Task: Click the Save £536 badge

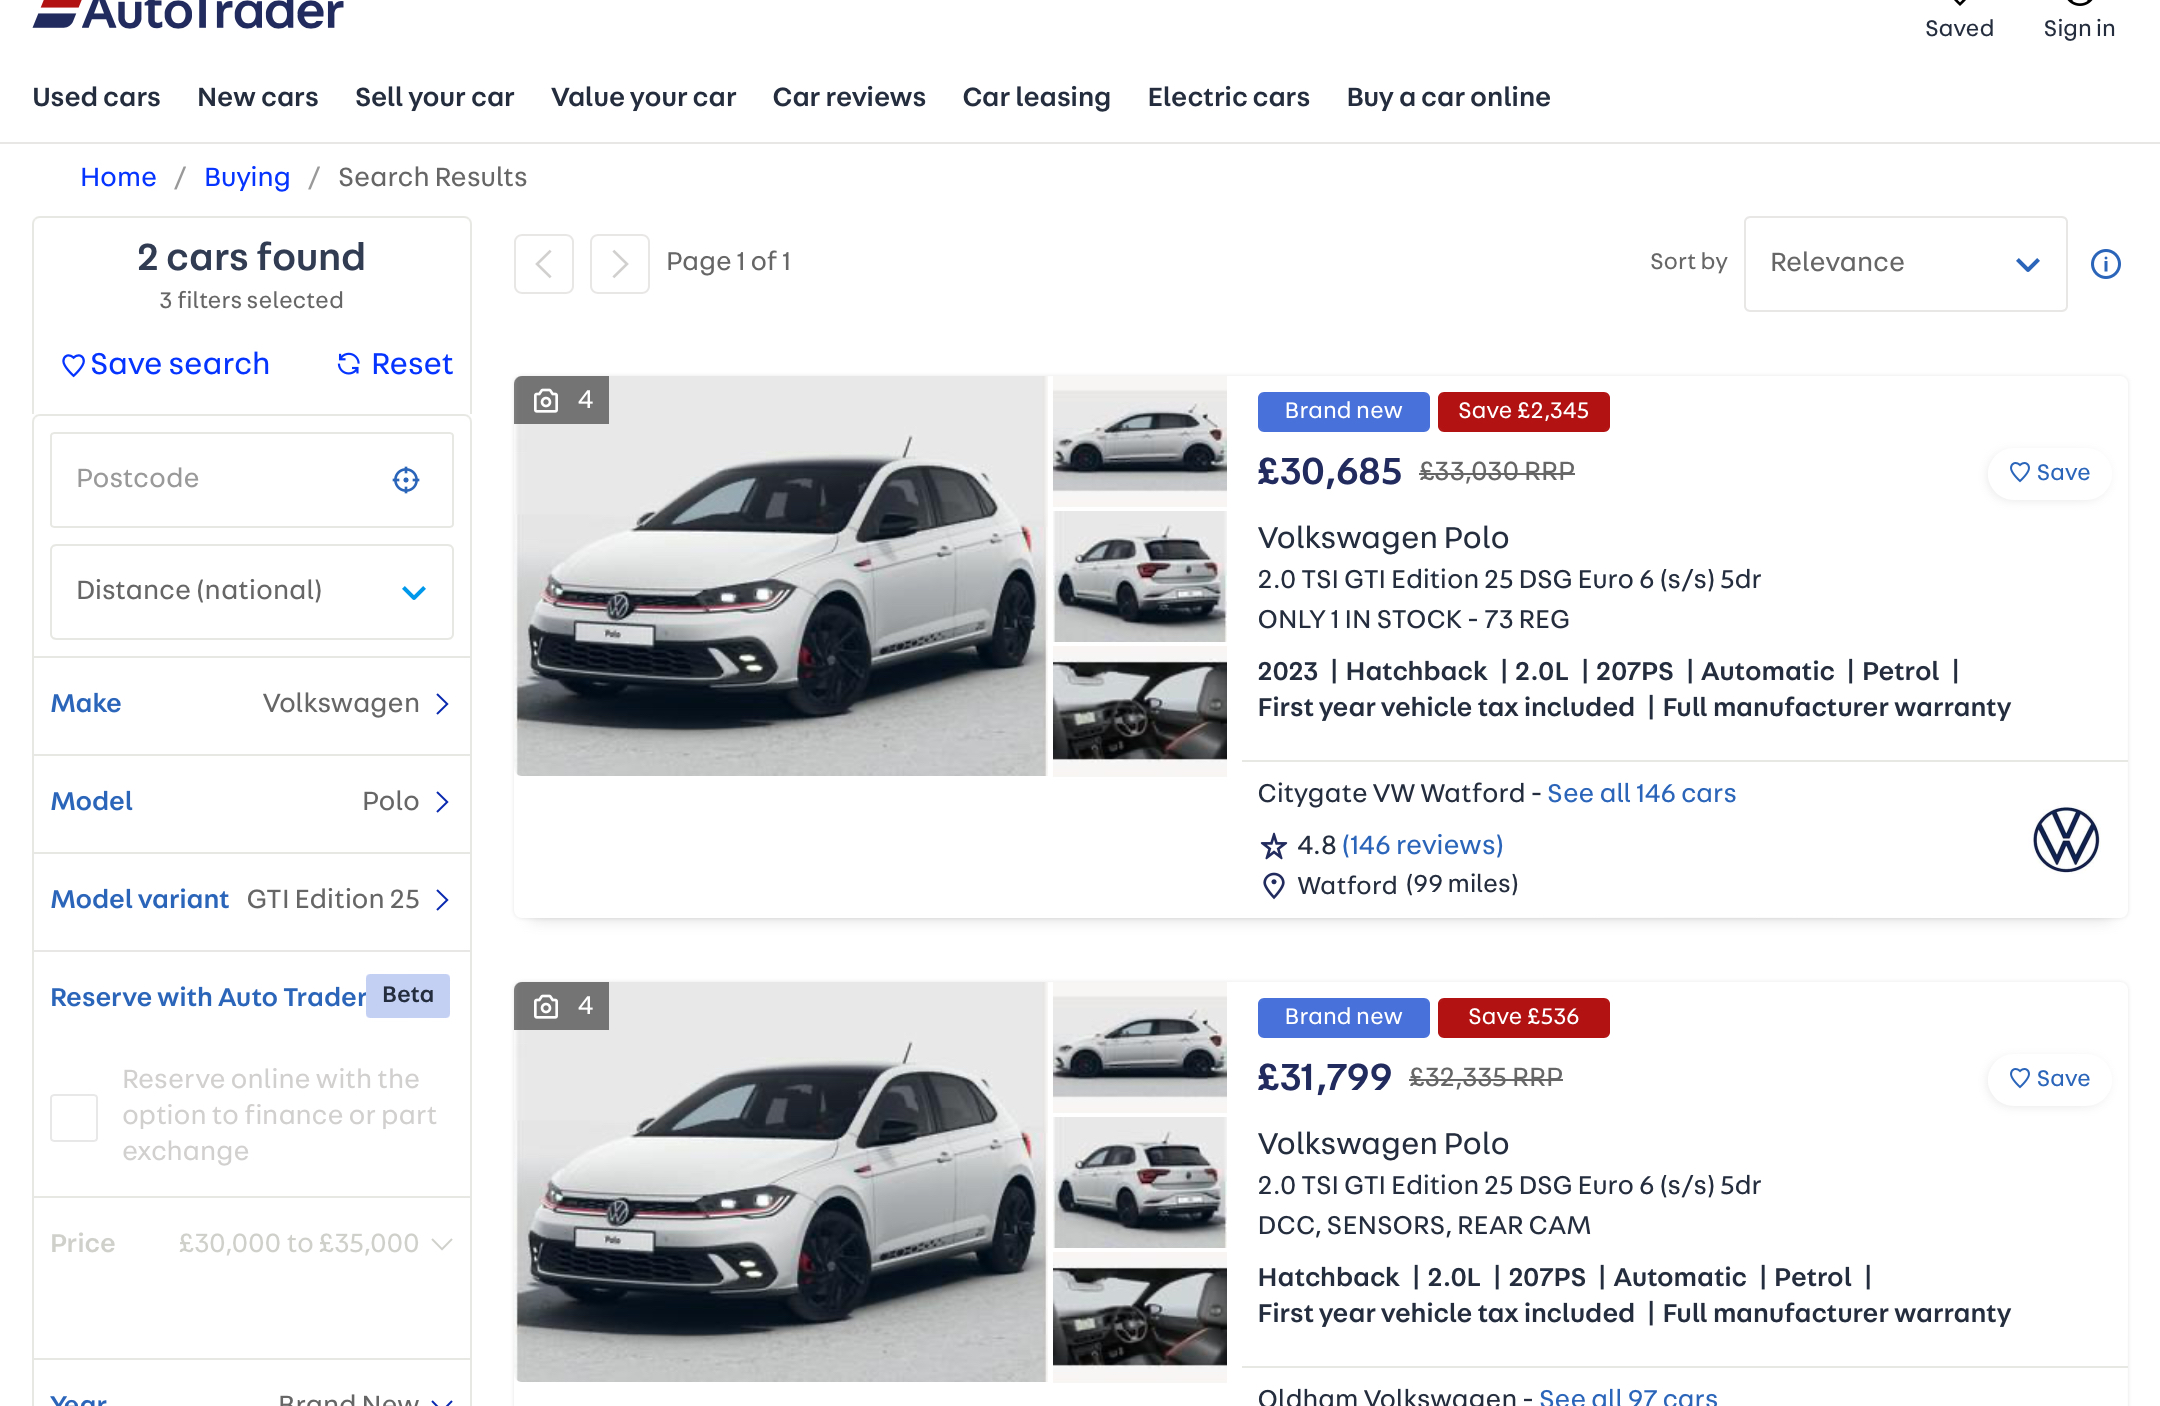Action: pos(1524,1018)
